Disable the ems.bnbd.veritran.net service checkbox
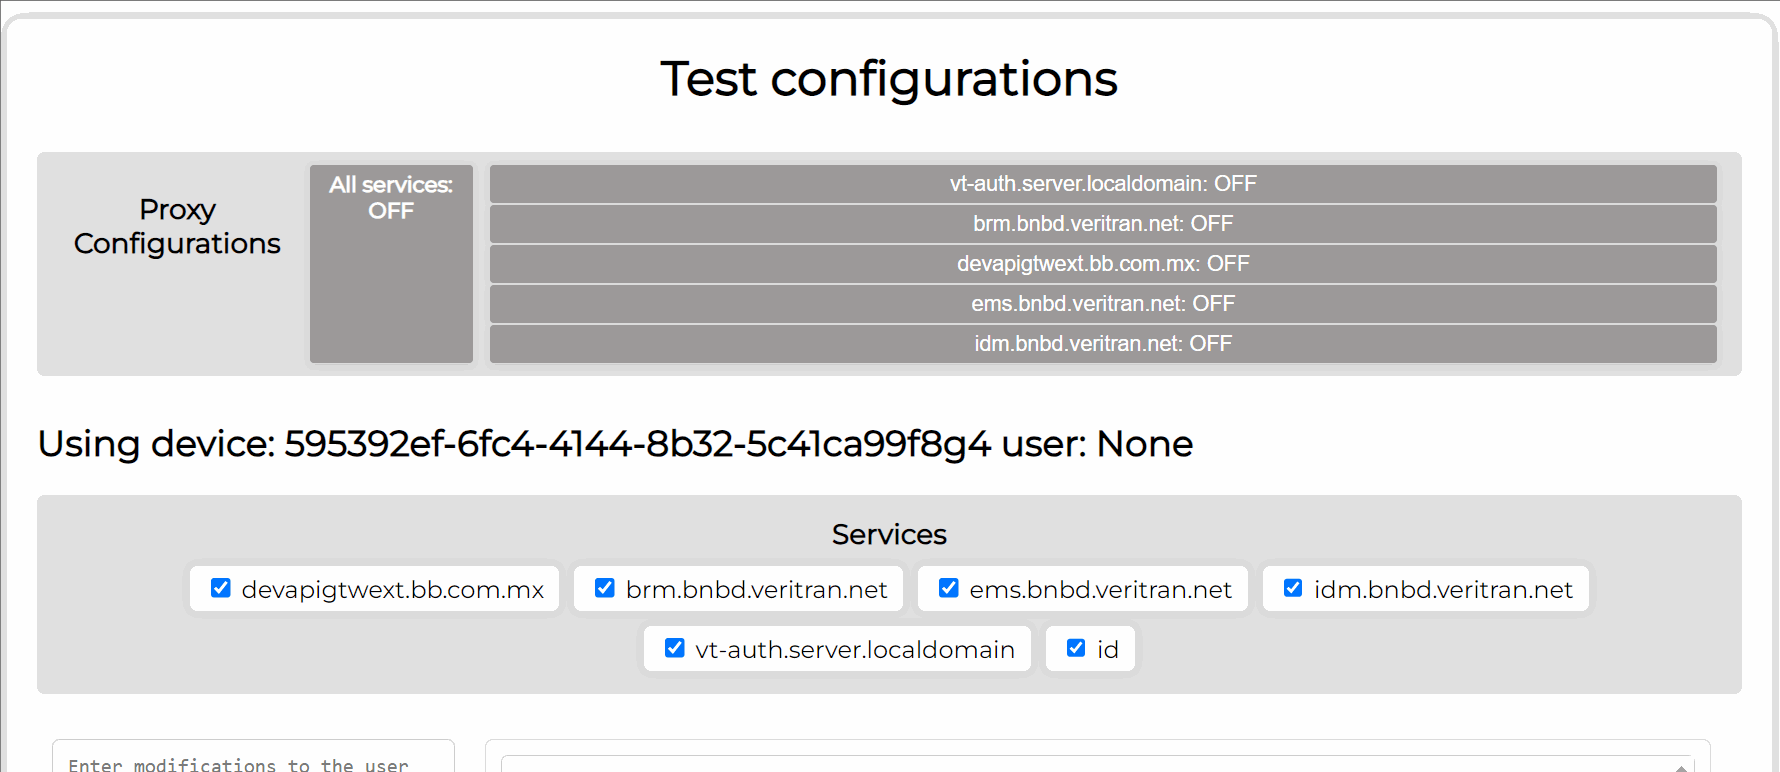The height and width of the screenshot is (772, 1780). click(x=949, y=588)
